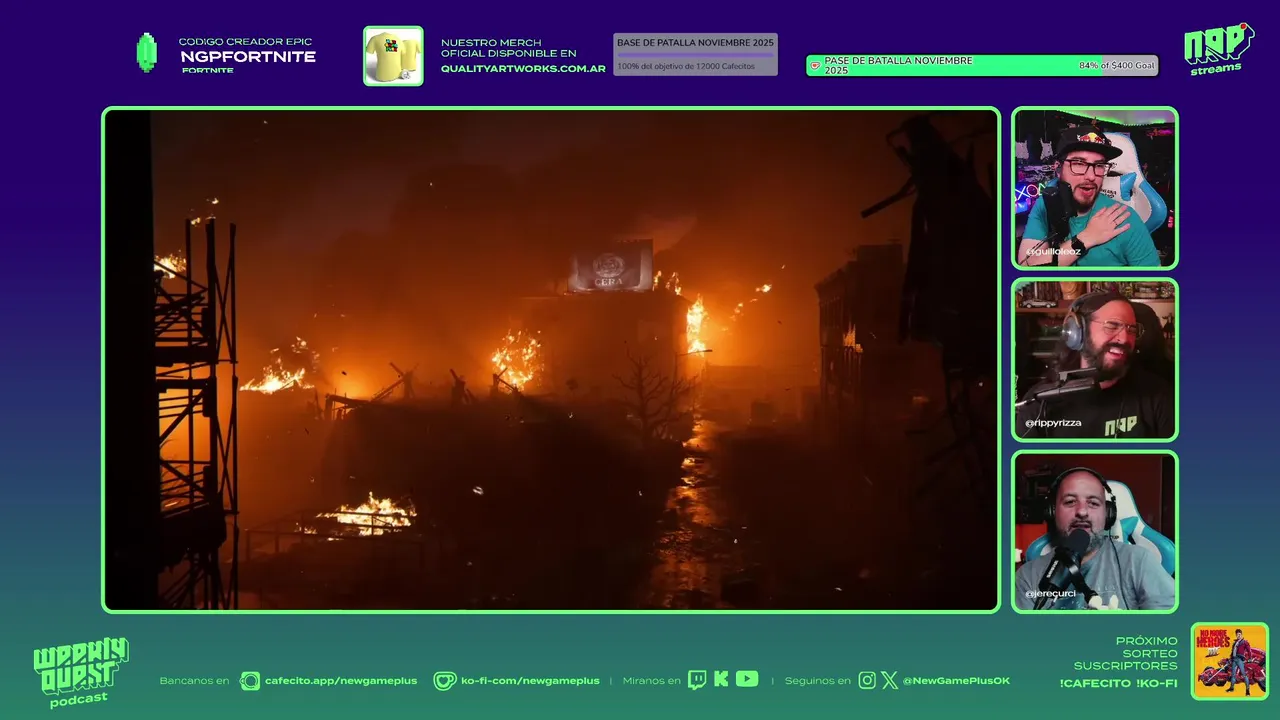Image resolution: width=1280 pixels, height=720 pixels.
Task: Click the NGPFORTNITE creator code text
Action: [x=248, y=57]
